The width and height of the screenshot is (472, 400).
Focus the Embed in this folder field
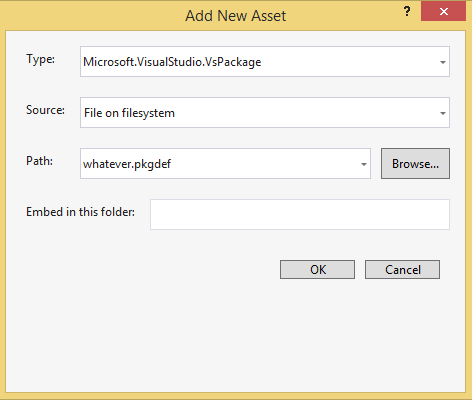pos(300,214)
